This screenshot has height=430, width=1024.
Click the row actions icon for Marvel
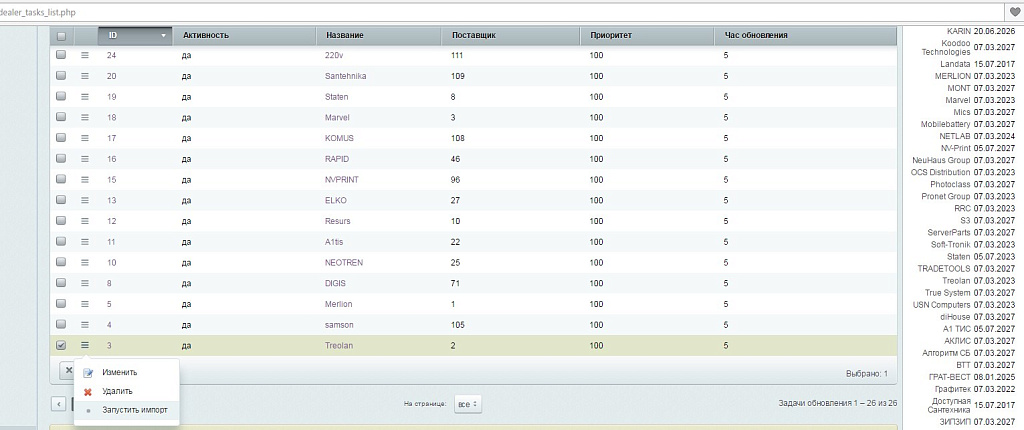[85, 117]
